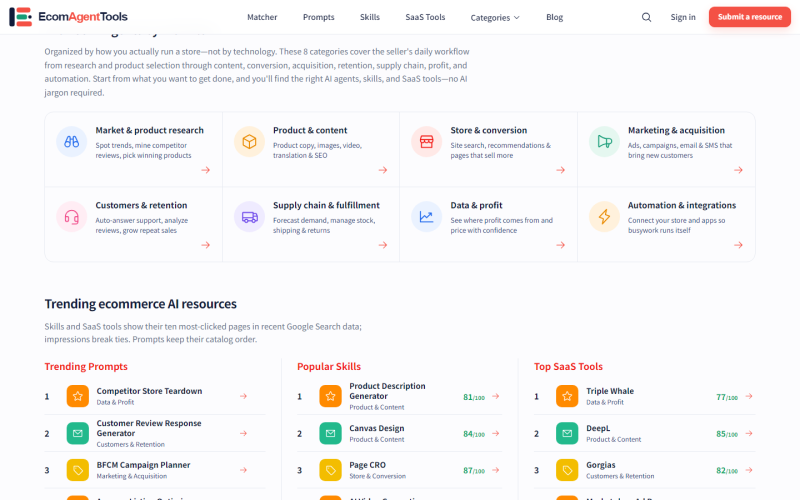The width and height of the screenshot is (800, 500).
Task: Click the EcomAgentTools logo
Action: (68, 17)
